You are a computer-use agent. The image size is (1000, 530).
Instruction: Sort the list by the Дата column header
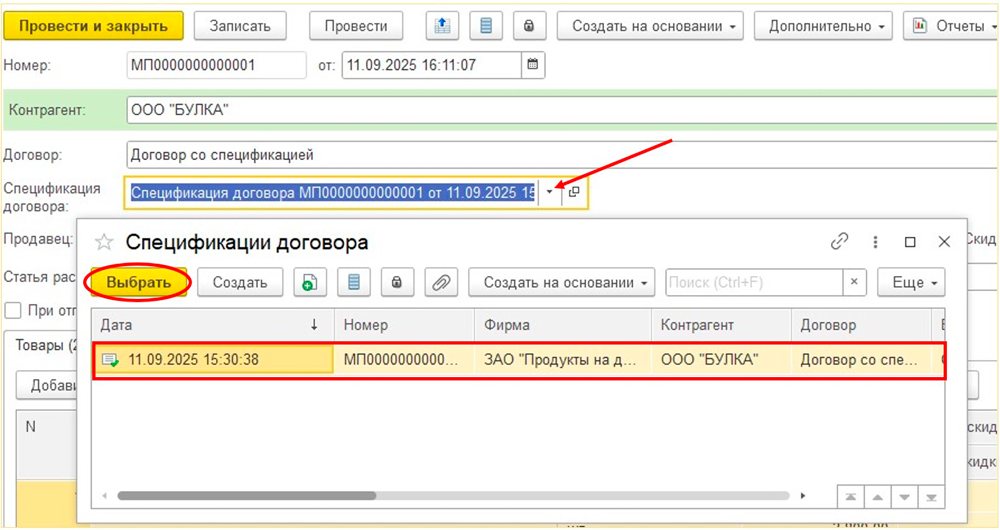[x=212, y=325]
